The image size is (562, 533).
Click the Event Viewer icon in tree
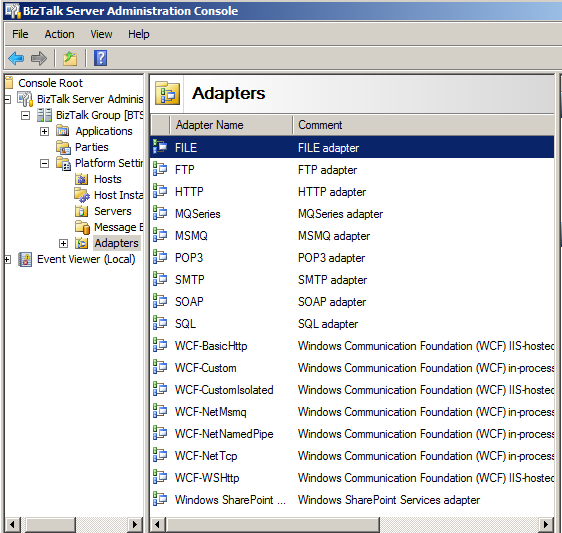25,259
